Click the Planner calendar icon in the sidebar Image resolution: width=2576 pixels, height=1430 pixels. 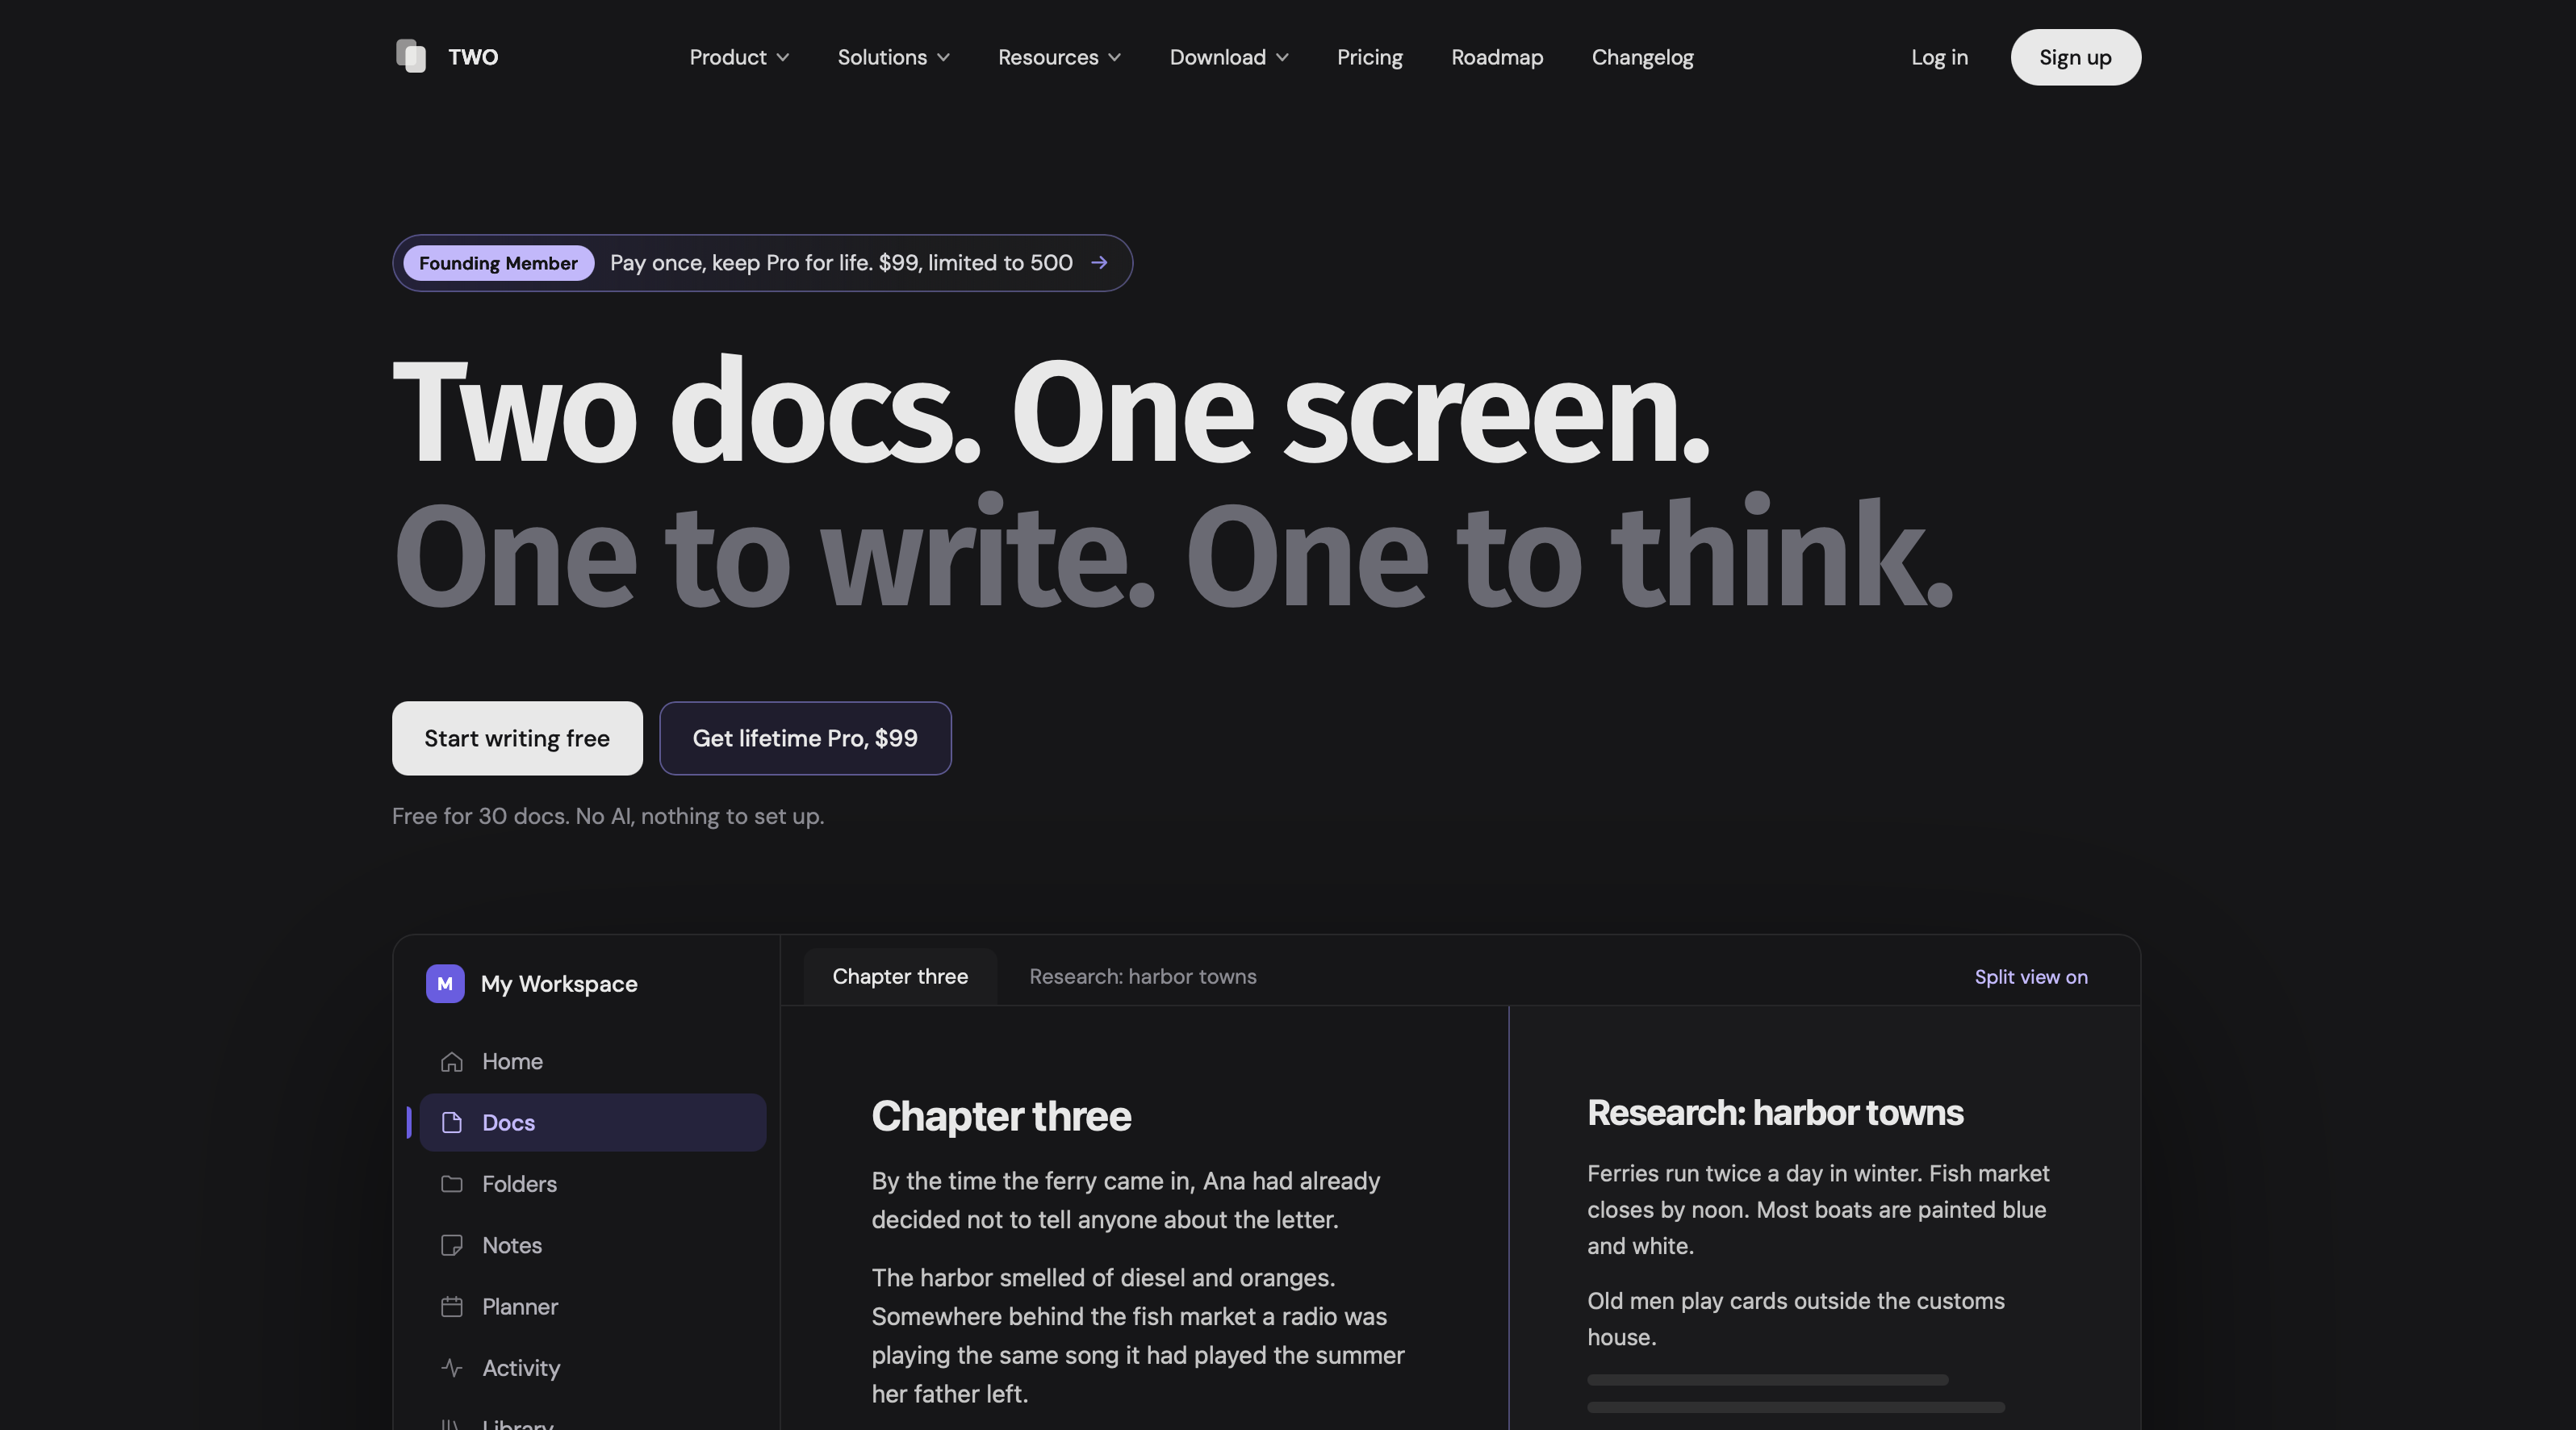(452, 1306)
